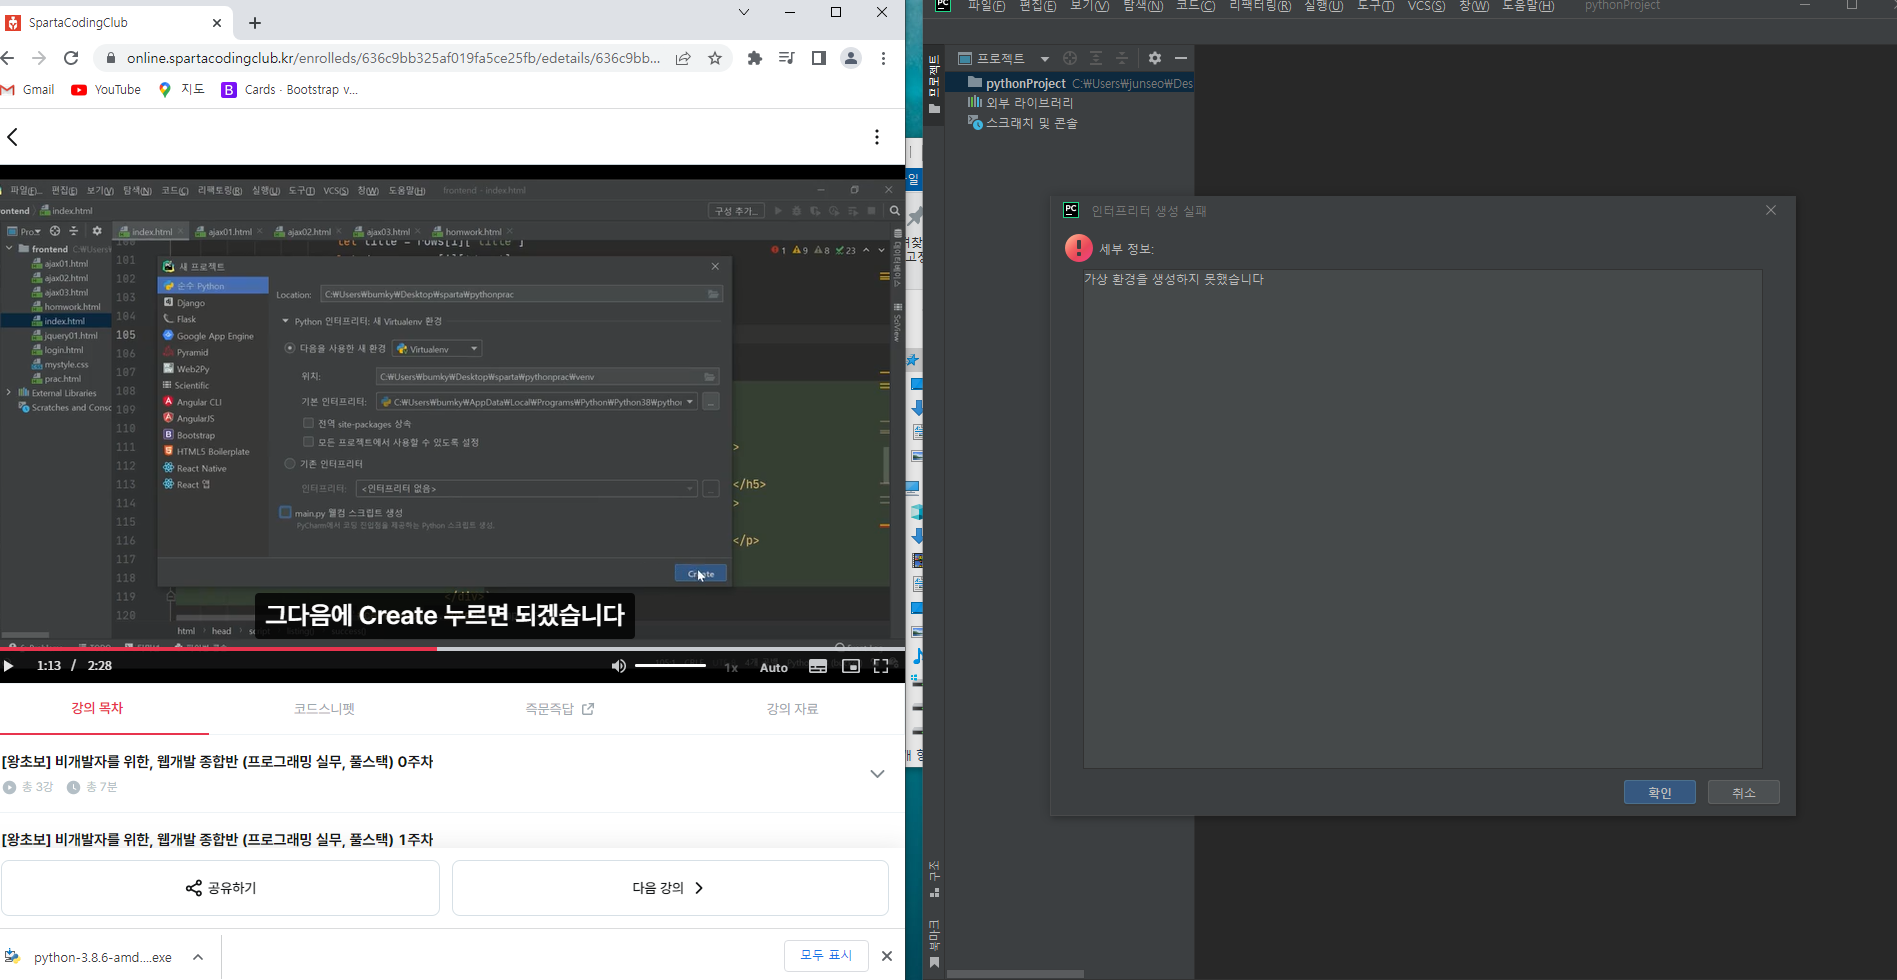Click 모두 표시 to show all downloads
Viewport: 1897px width, 980px height.
click(x=826, y=955)
